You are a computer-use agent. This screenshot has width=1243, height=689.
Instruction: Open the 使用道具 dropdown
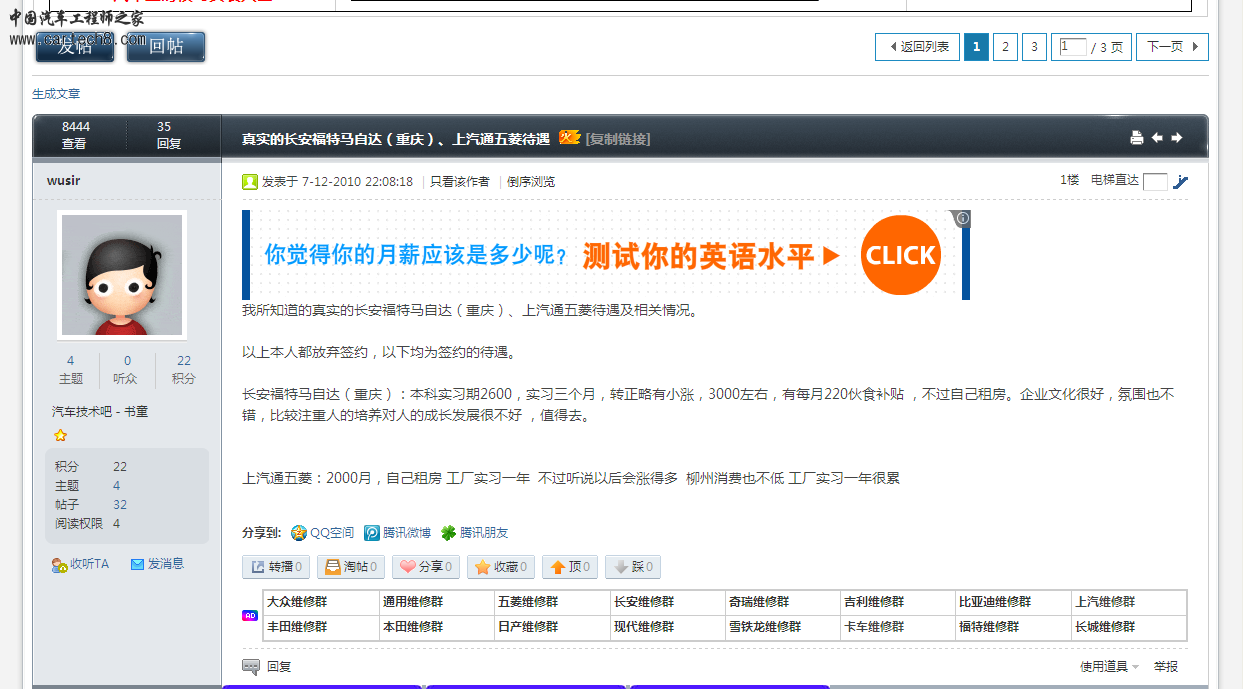pyautogui.click(x=1109, y=667)
